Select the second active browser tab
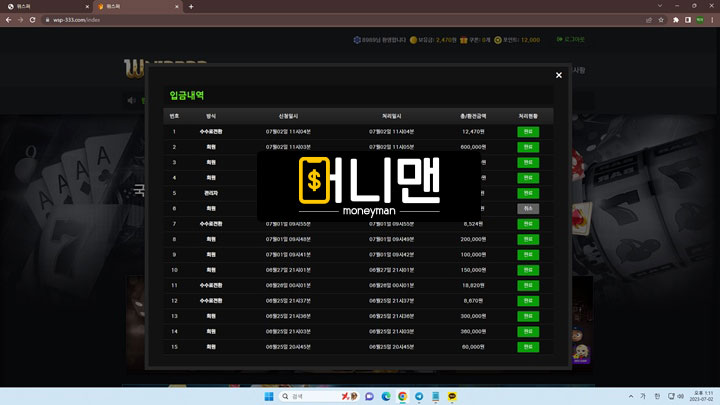This screenshot has width=720, height=405. 138,6
